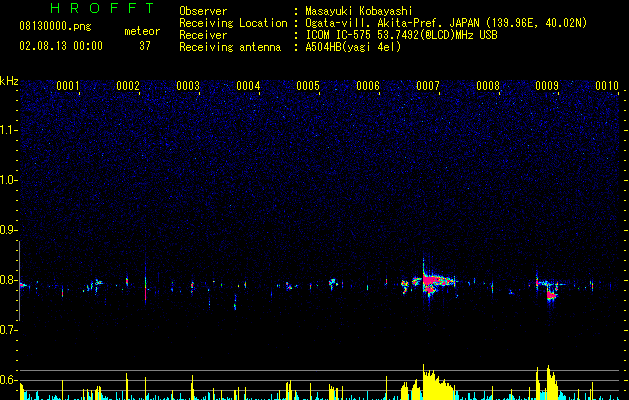Click time marker 0010
Screen dimensions: 629x400
pos(607,86)
